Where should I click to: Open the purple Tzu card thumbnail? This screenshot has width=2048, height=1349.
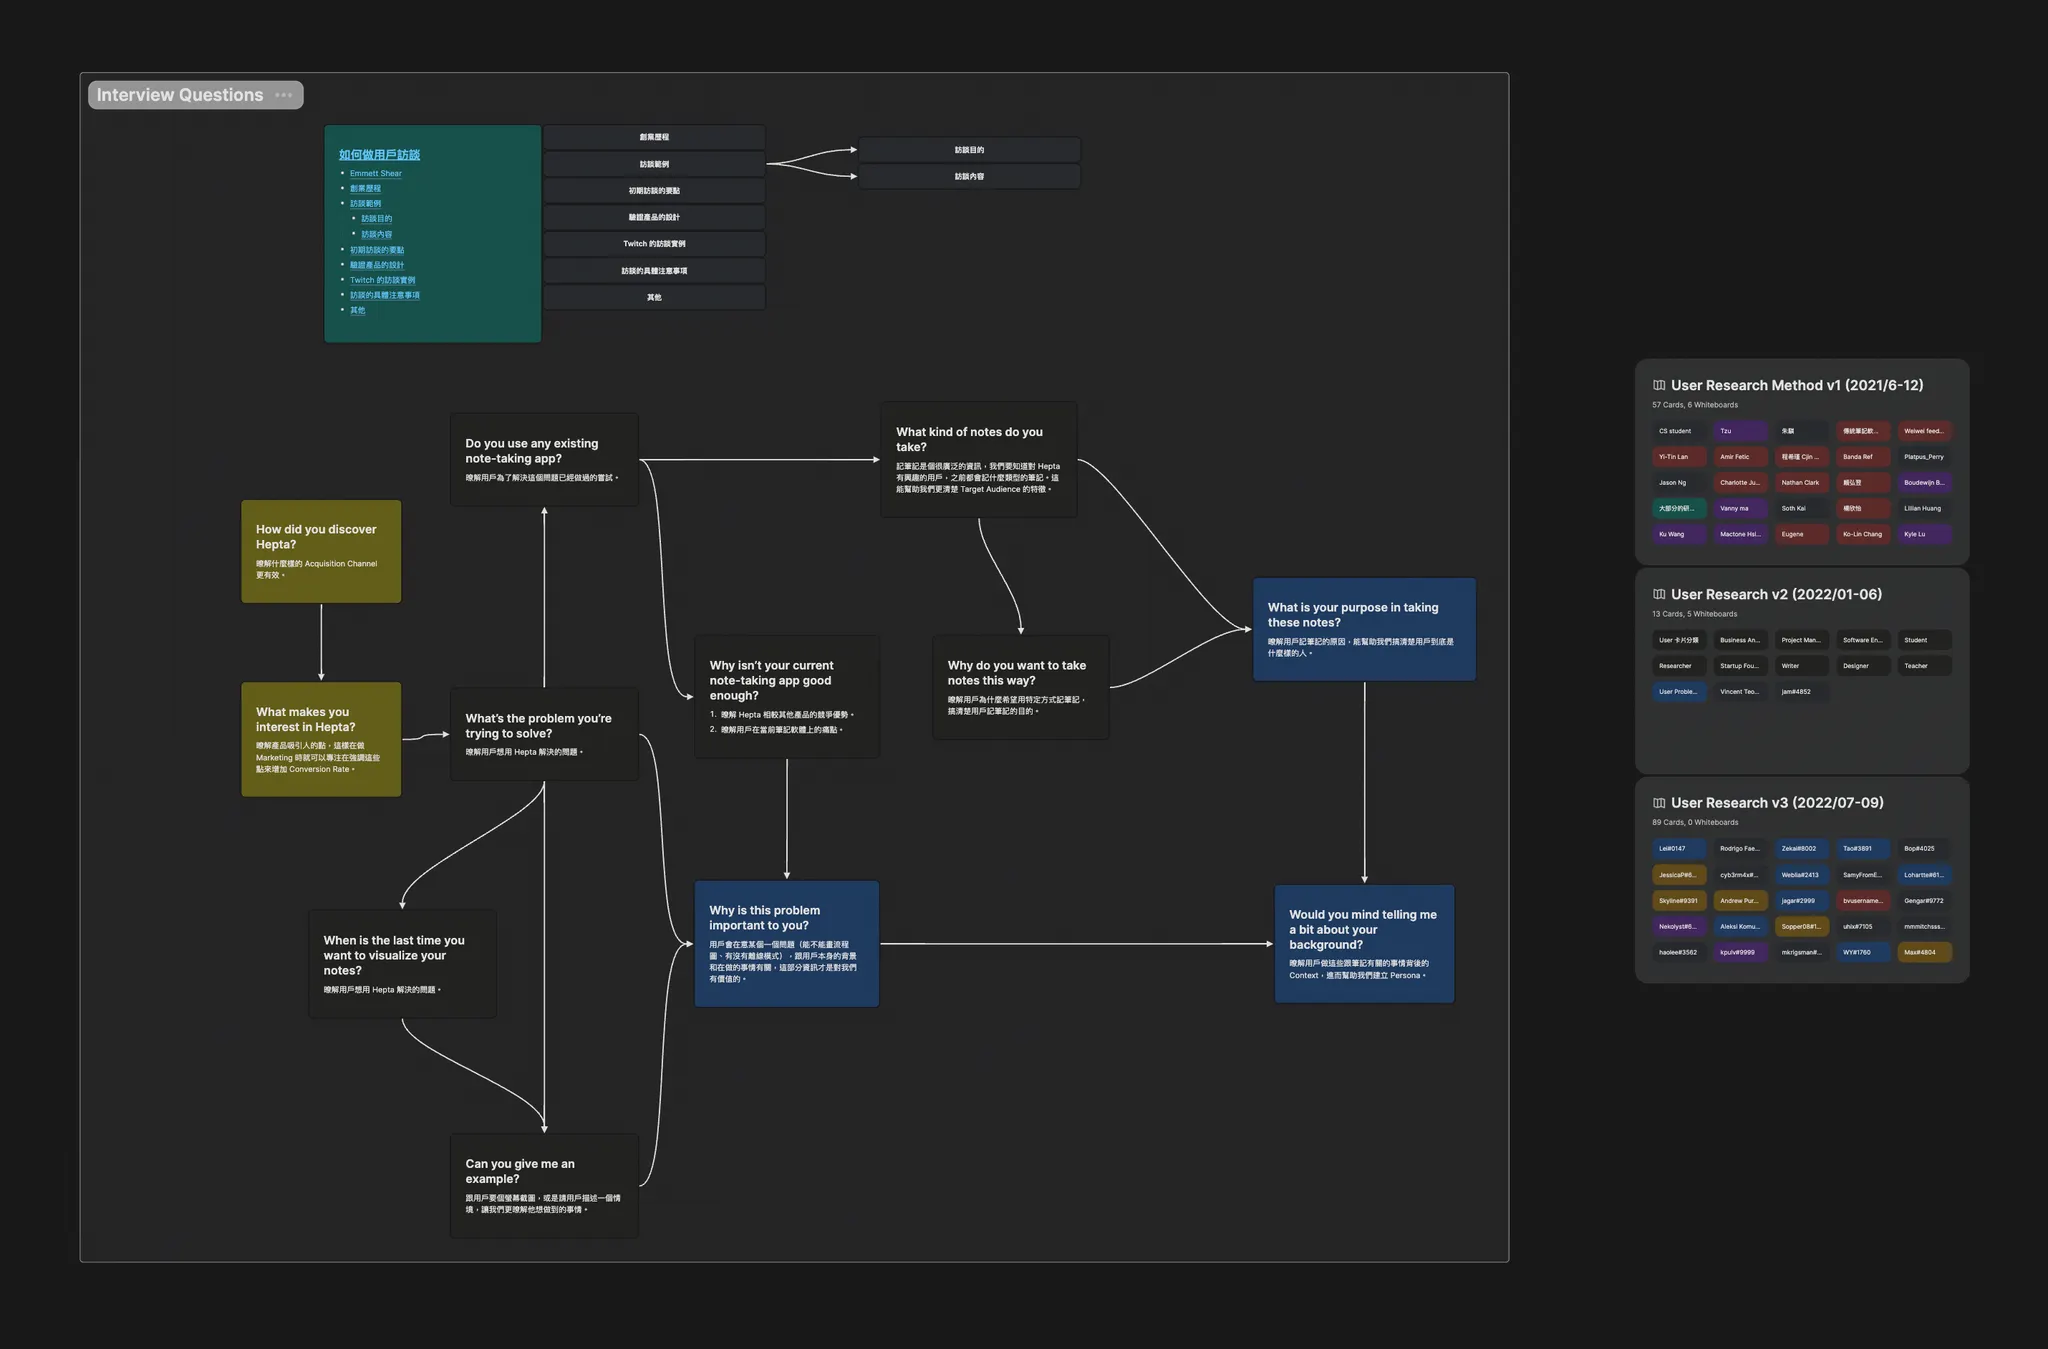coord(1739,431)
